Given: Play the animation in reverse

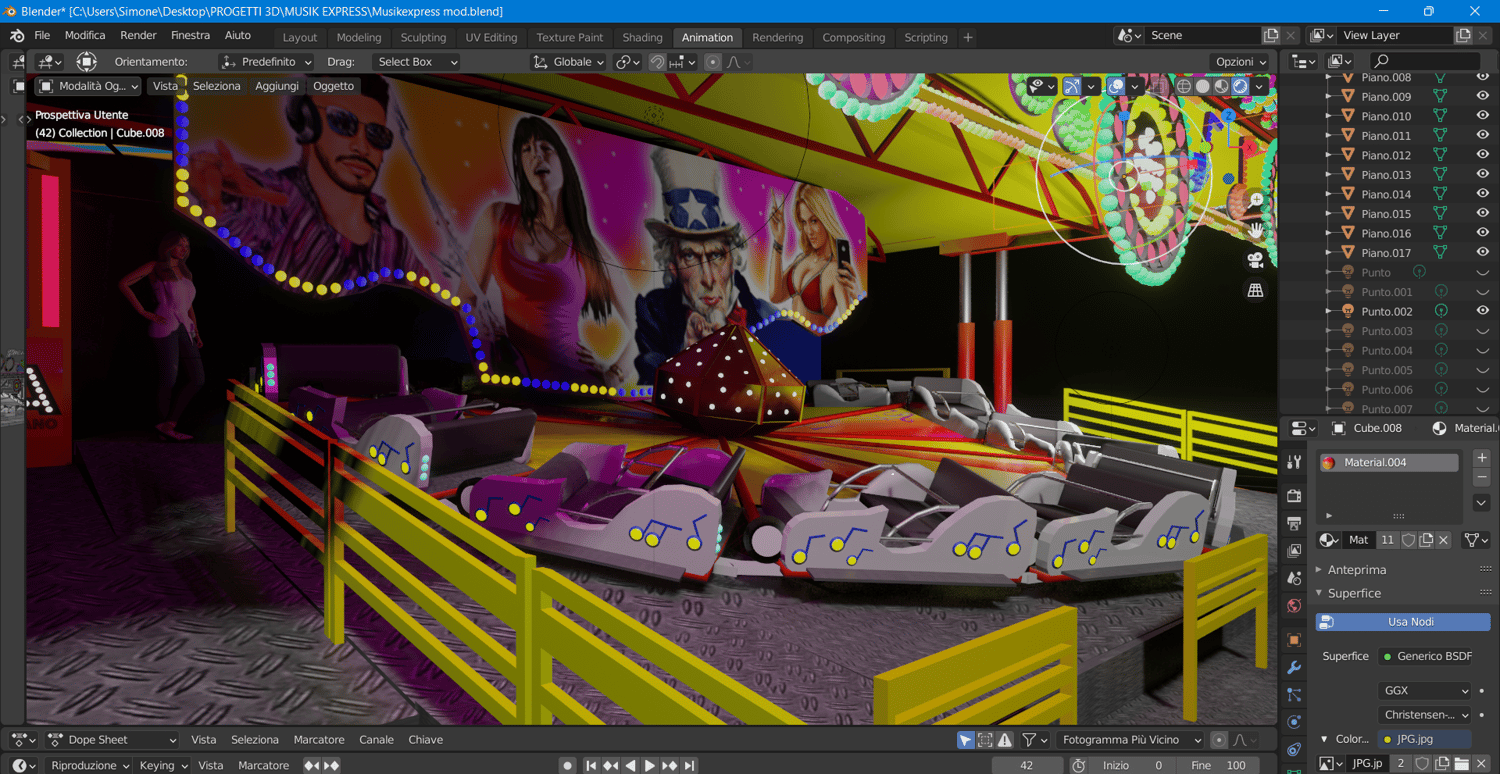Looking at the screenshot, I should [630, 765].
